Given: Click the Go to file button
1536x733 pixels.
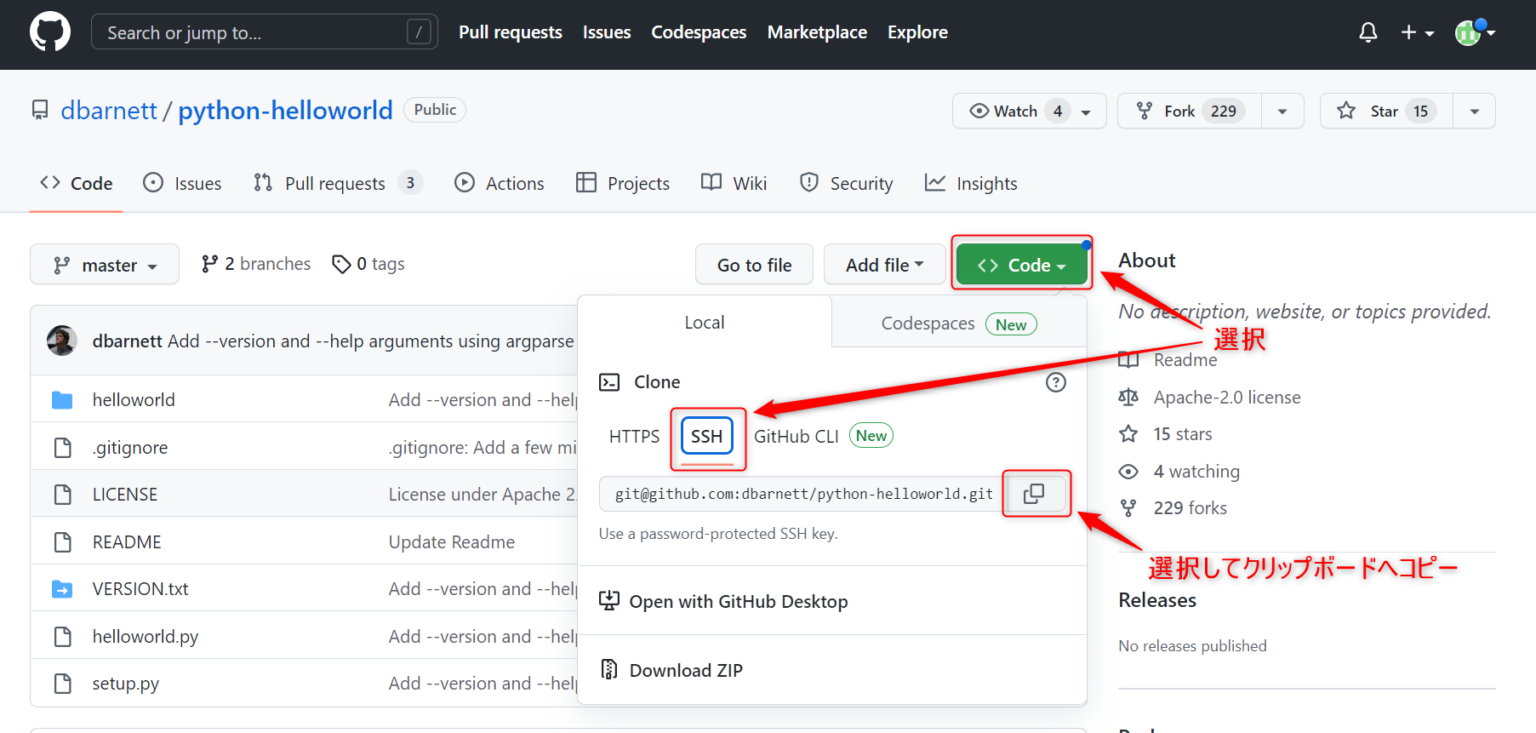Looking at the screenshot, I should pyautogui.click(x=754, y=265).
